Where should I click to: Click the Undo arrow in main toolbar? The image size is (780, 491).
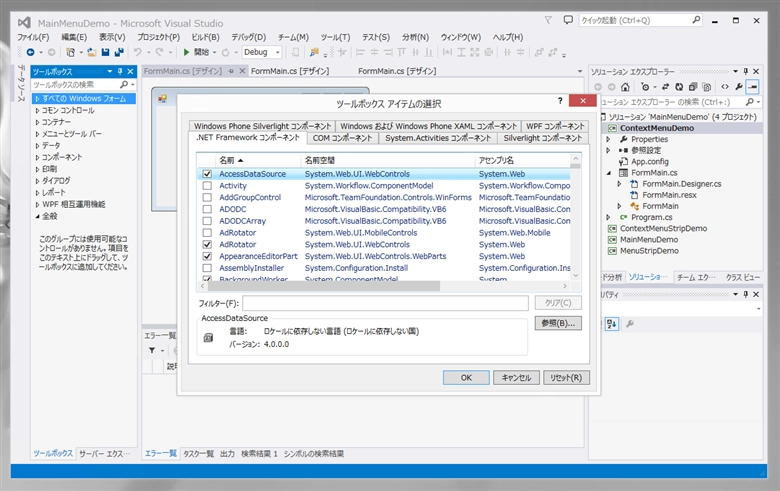(x=138, y=52)
